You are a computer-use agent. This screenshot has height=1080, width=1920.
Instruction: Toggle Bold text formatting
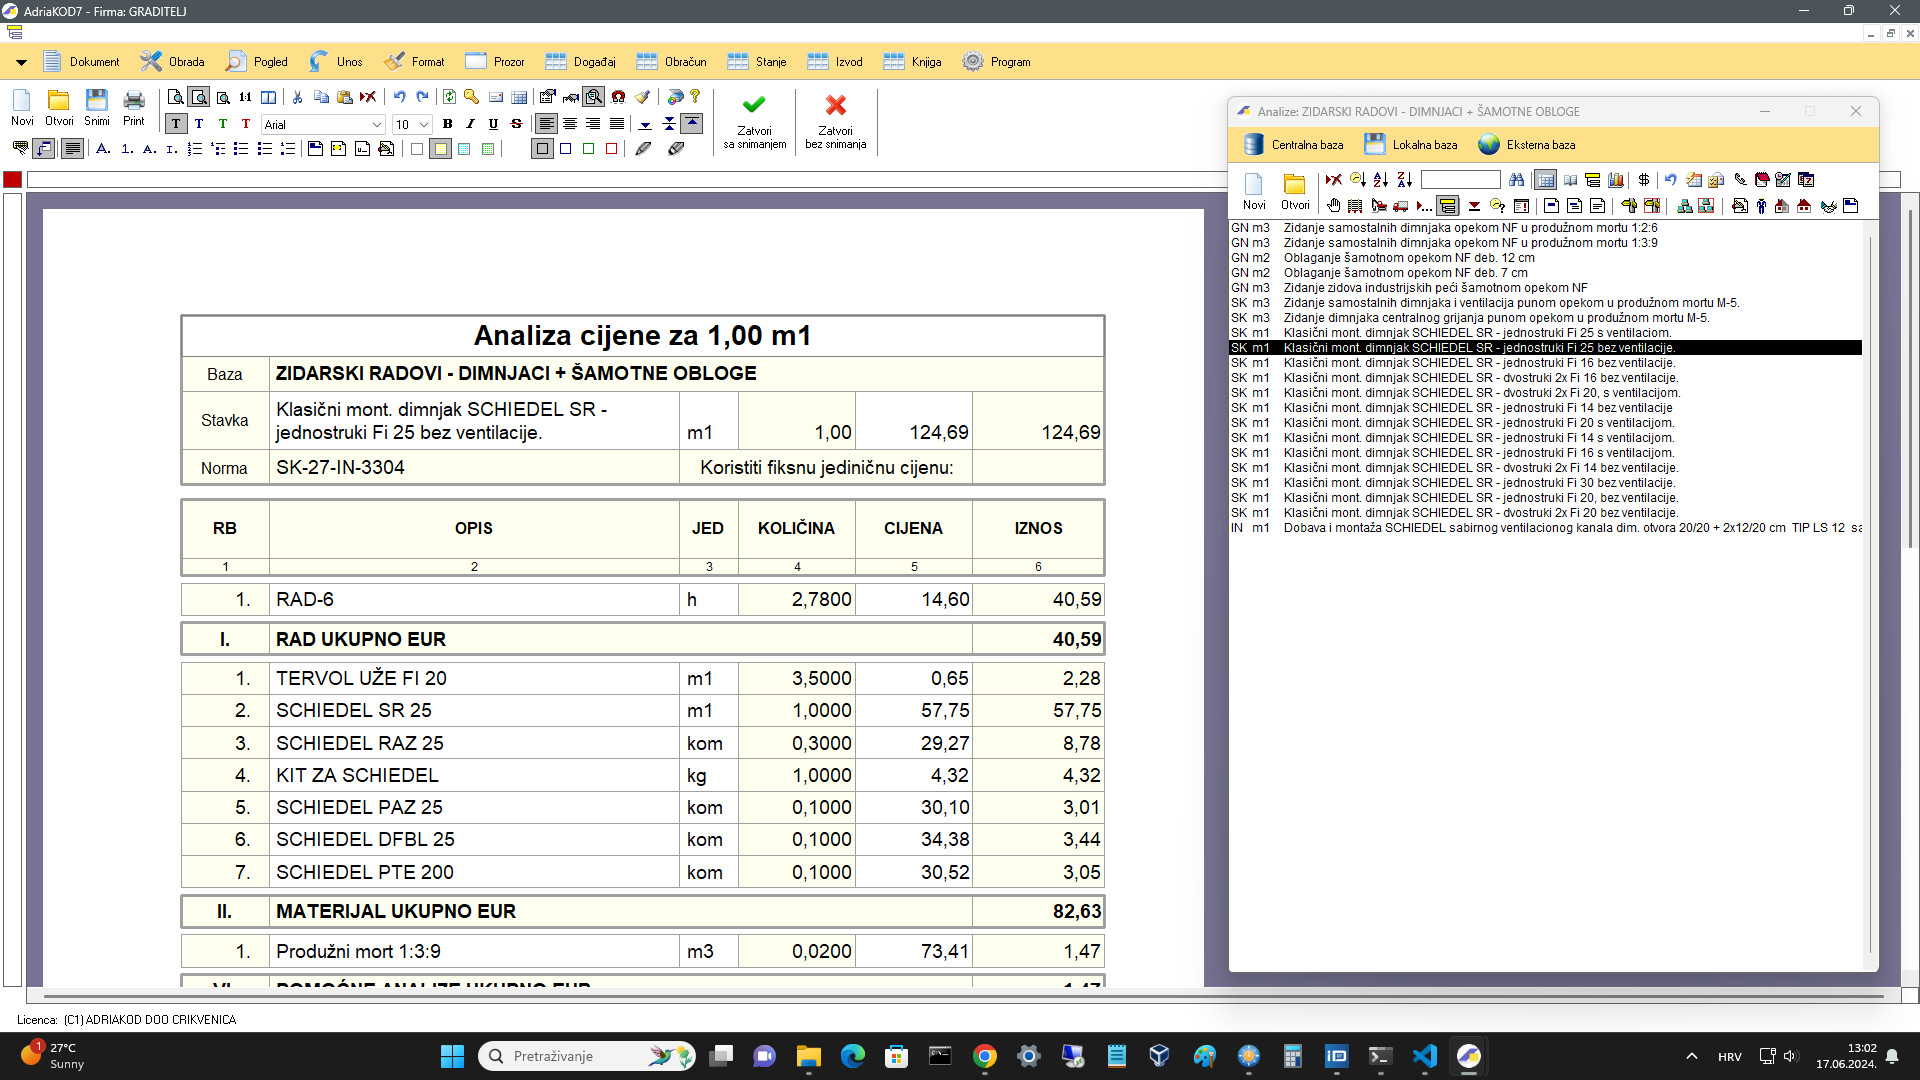[x=447, y=124]
